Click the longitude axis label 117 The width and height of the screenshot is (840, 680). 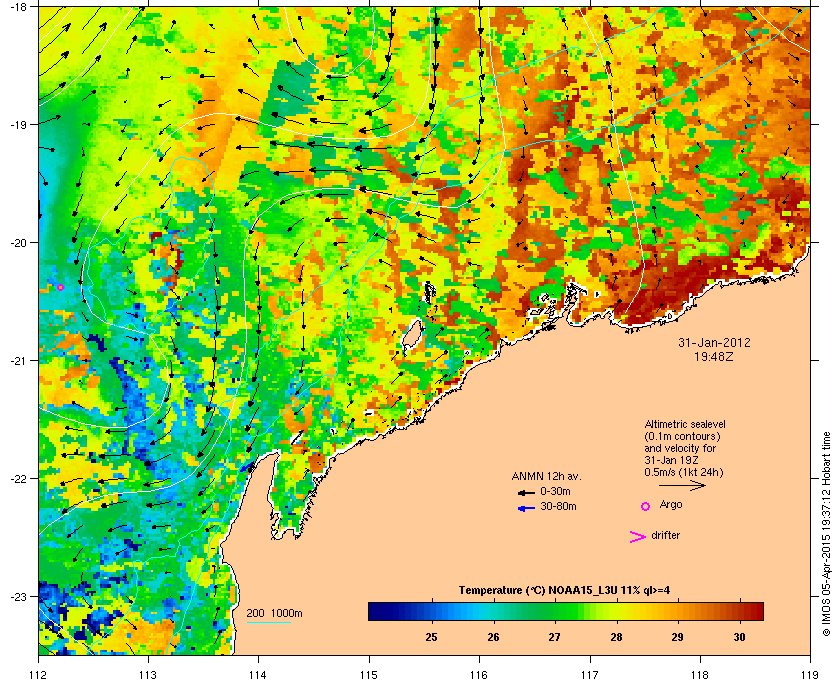(590, 674)
